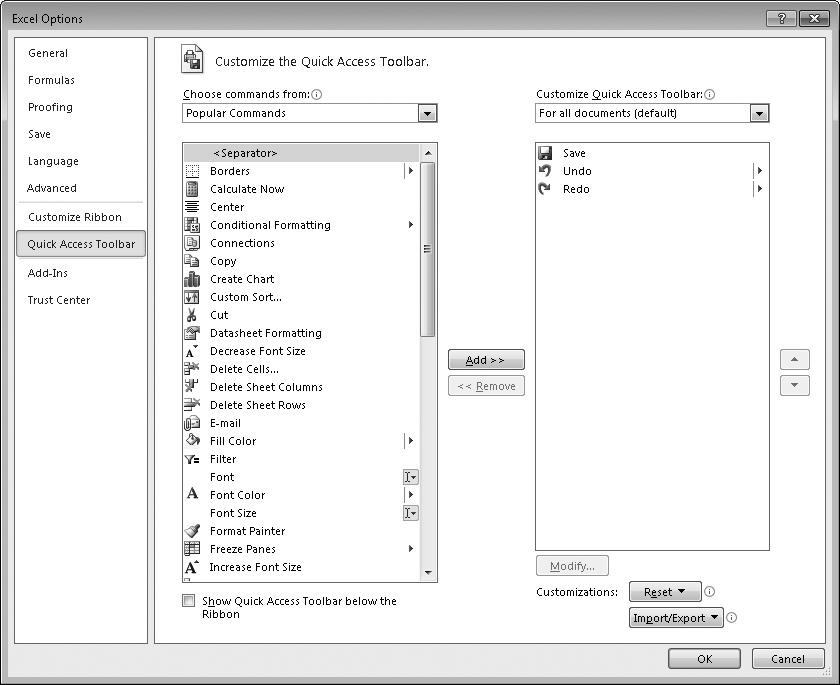Image resolution: width=840 pixels, height=685 pixels.
Task: Click the Calculate Now calculator icon
Action: 192,189
